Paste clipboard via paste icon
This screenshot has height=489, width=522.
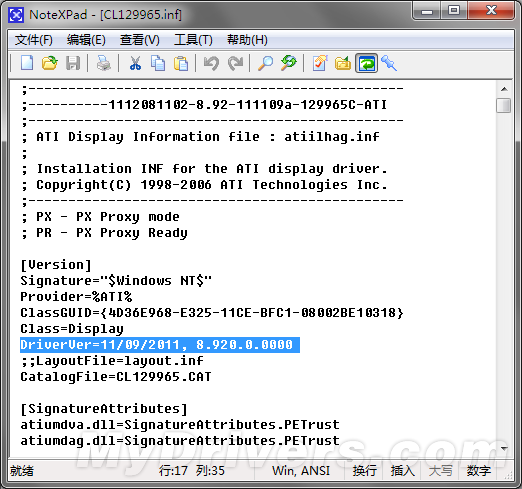point(181,63)
